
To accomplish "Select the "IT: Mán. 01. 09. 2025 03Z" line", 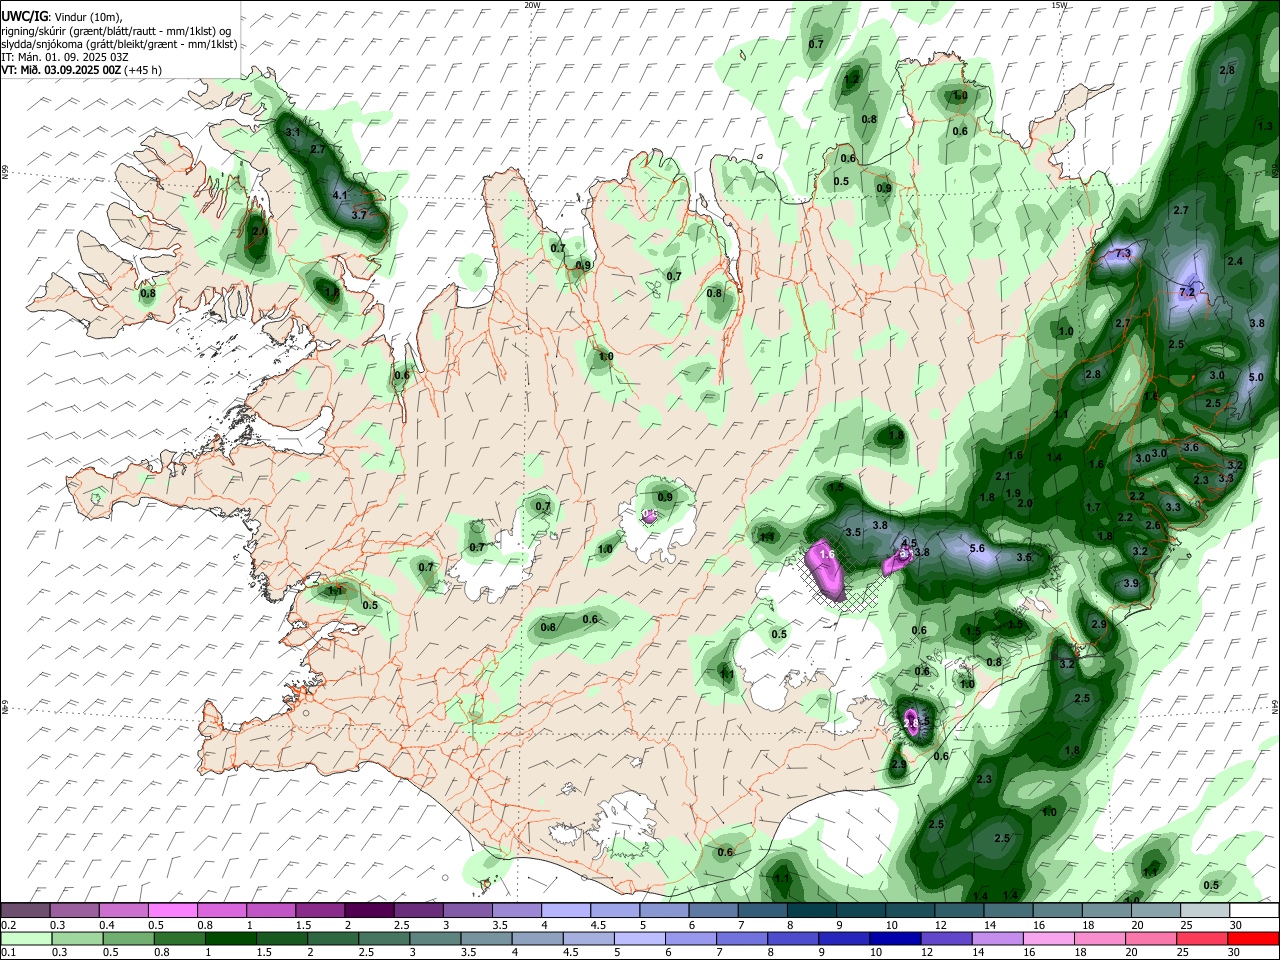I will (63, 57).
